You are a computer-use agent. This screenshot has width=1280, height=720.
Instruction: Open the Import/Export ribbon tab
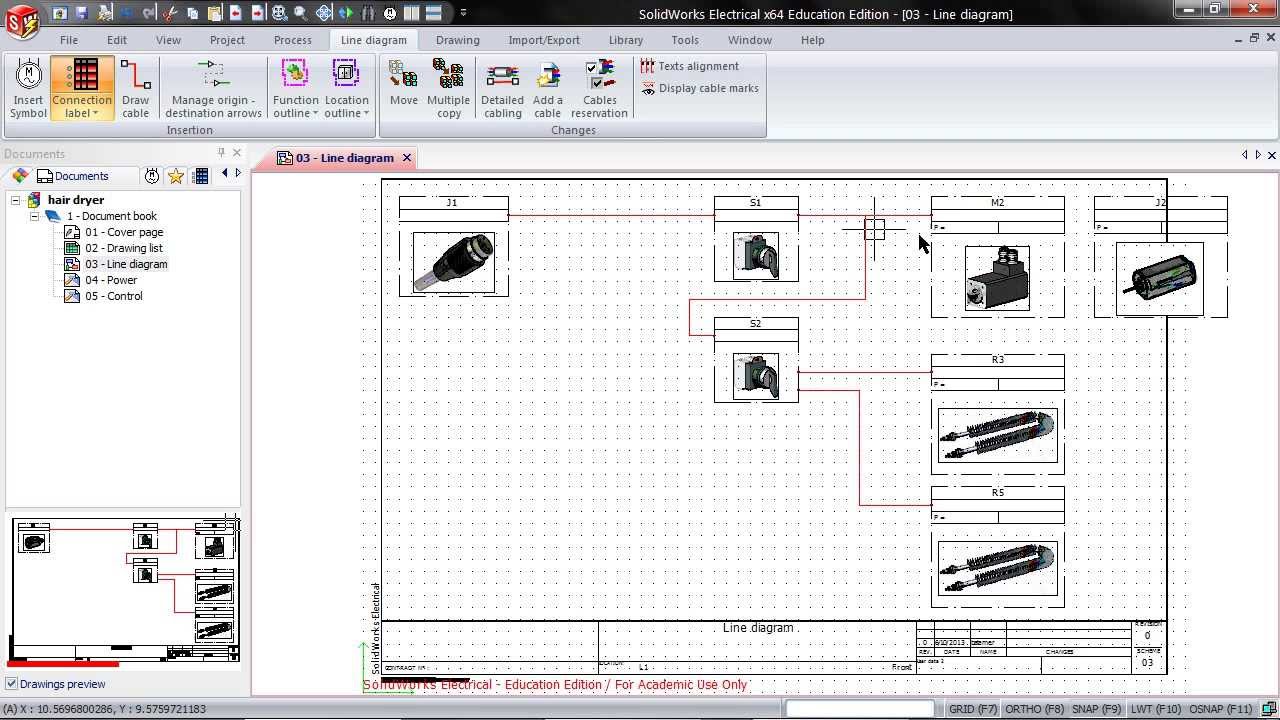[543, 40]
